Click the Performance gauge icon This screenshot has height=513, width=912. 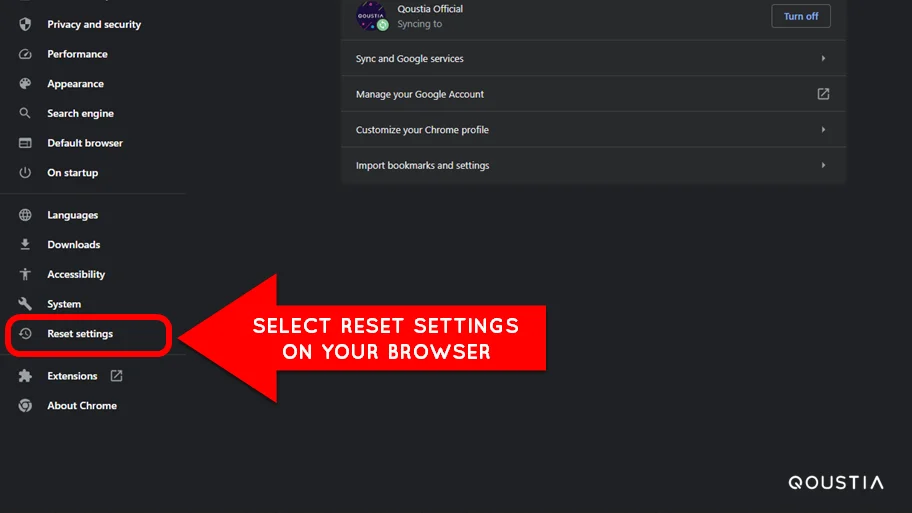[x=25, y=54]
